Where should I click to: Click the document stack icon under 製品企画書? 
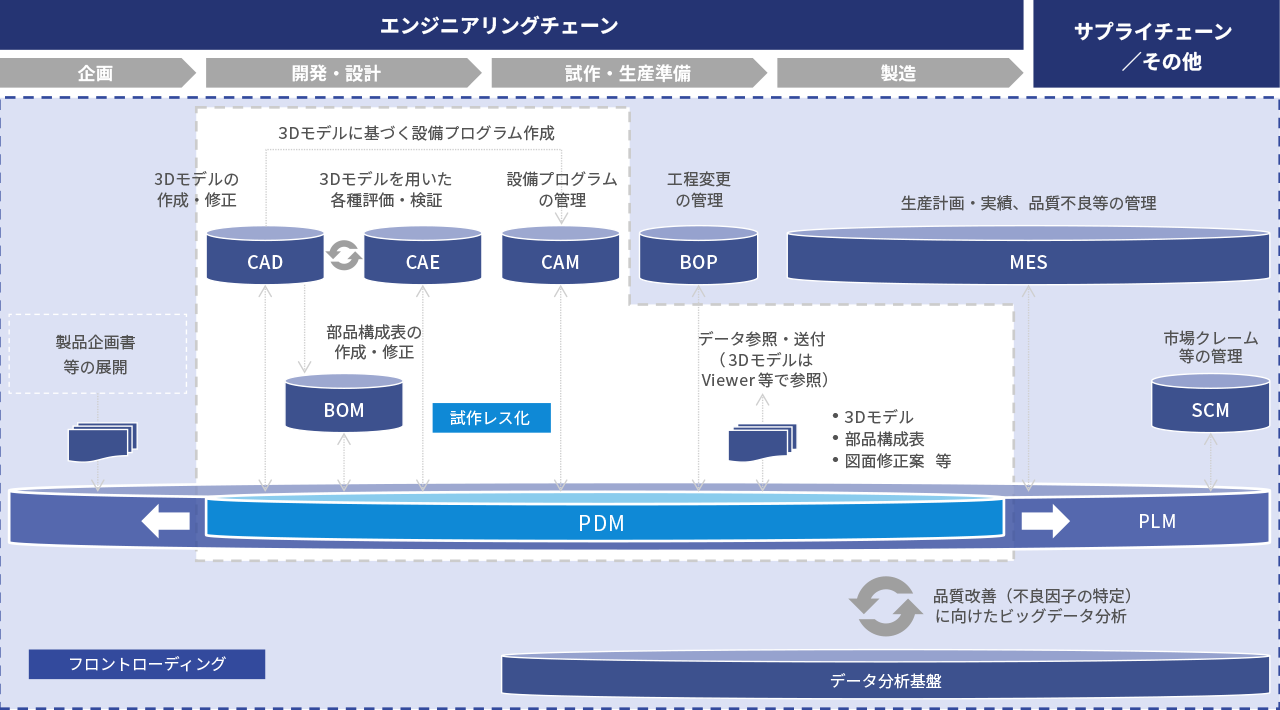[x=102, y=441]
